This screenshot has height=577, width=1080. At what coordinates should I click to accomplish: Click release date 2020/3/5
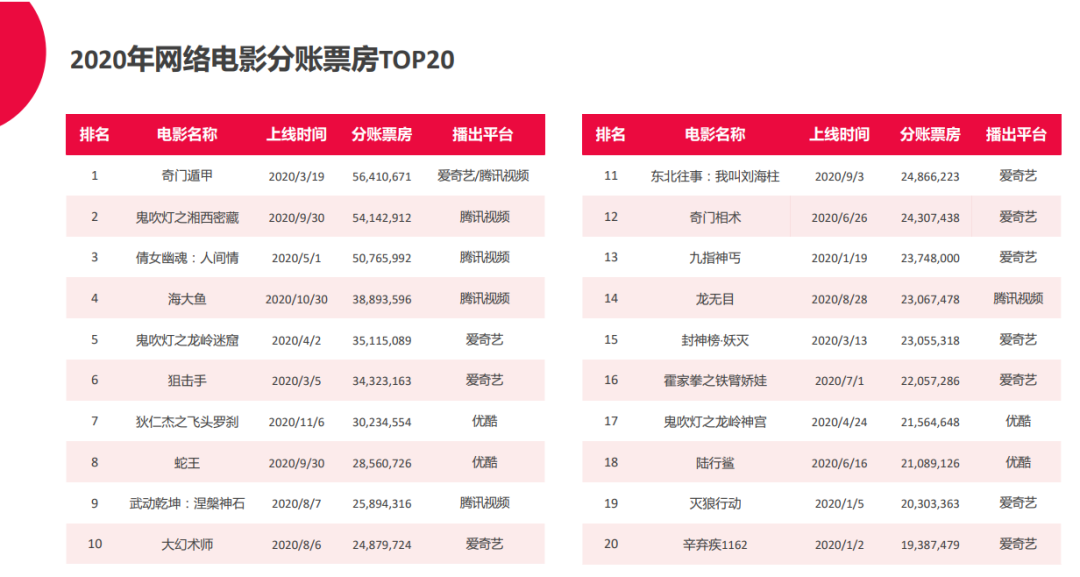[x=296, y=381]
